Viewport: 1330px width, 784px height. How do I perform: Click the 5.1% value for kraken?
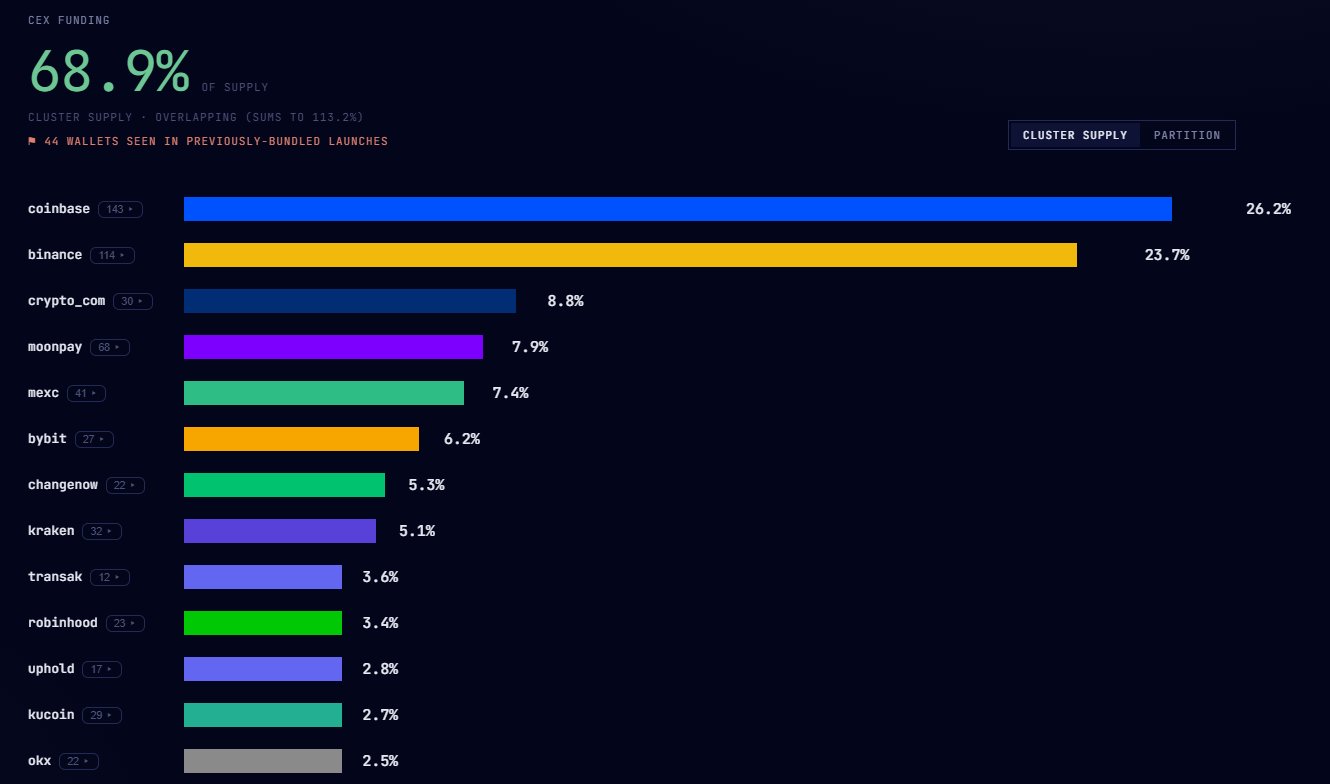417,531
